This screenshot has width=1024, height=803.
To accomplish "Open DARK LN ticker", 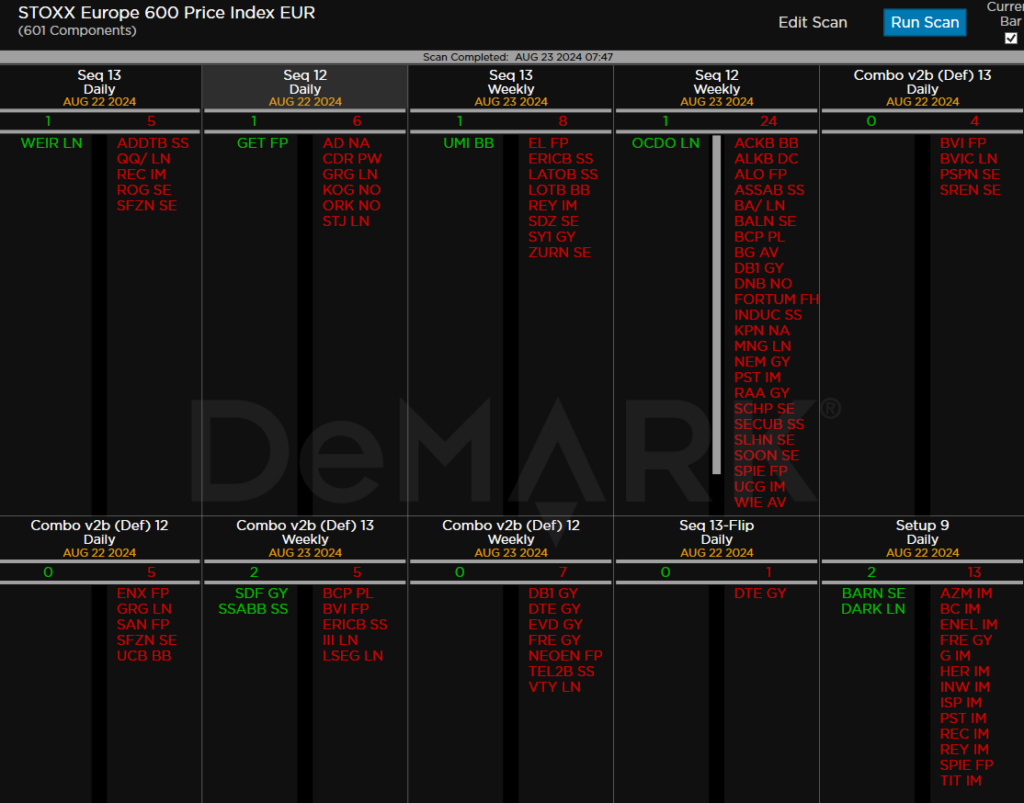I will 873,609.
